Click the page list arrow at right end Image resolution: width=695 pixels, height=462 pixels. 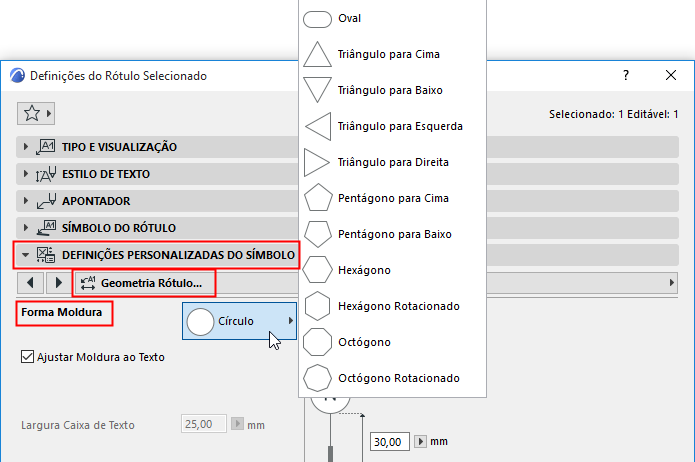(x=672, y=283)
